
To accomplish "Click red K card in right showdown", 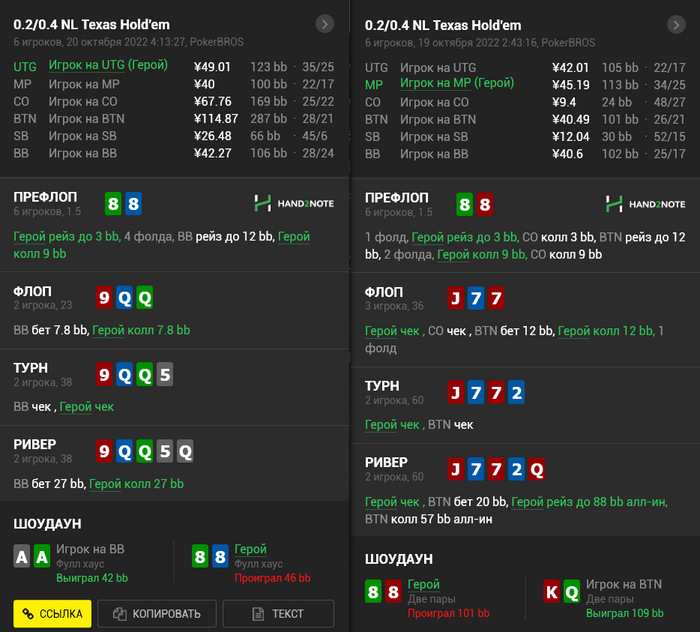I will pyautogui.click(x=552, y=592).
